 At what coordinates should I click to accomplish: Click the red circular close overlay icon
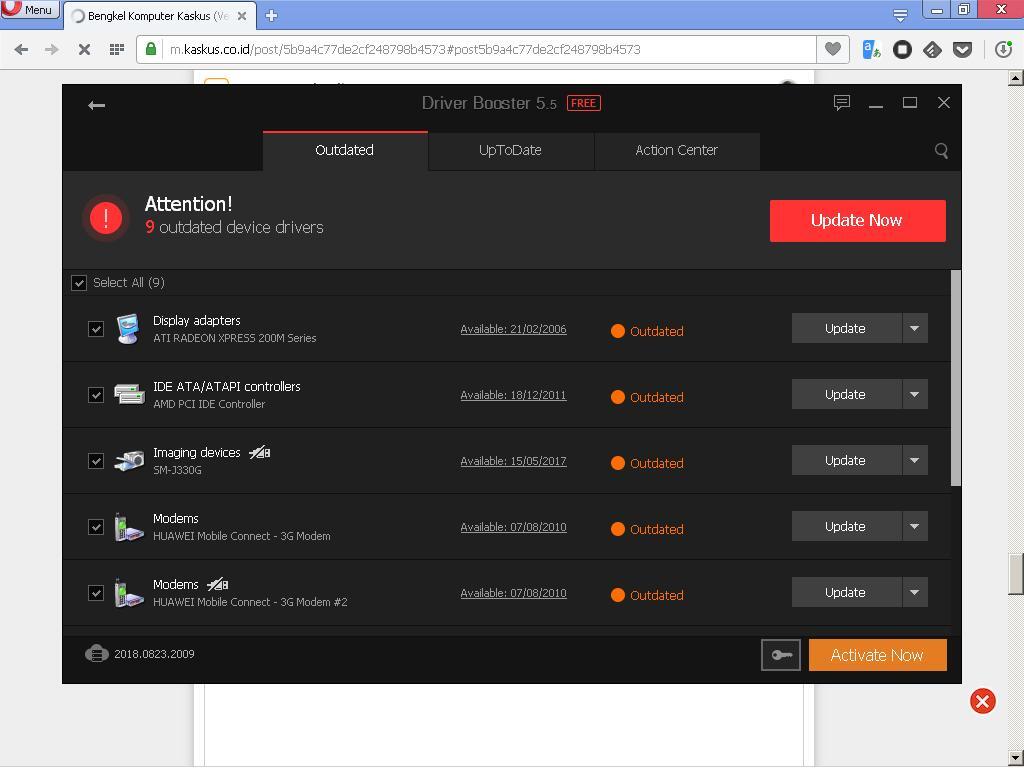[983, 701]
